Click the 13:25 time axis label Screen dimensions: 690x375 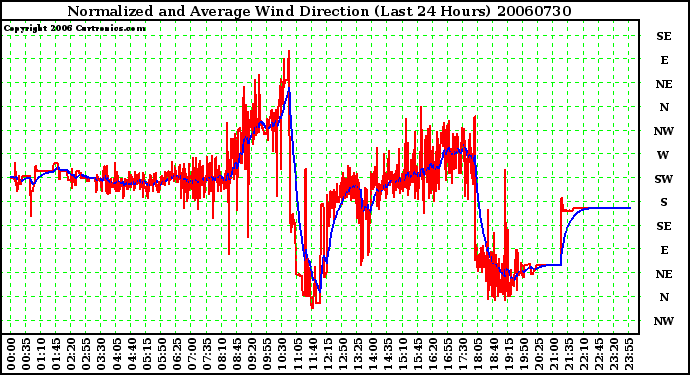tap(357, 354)
